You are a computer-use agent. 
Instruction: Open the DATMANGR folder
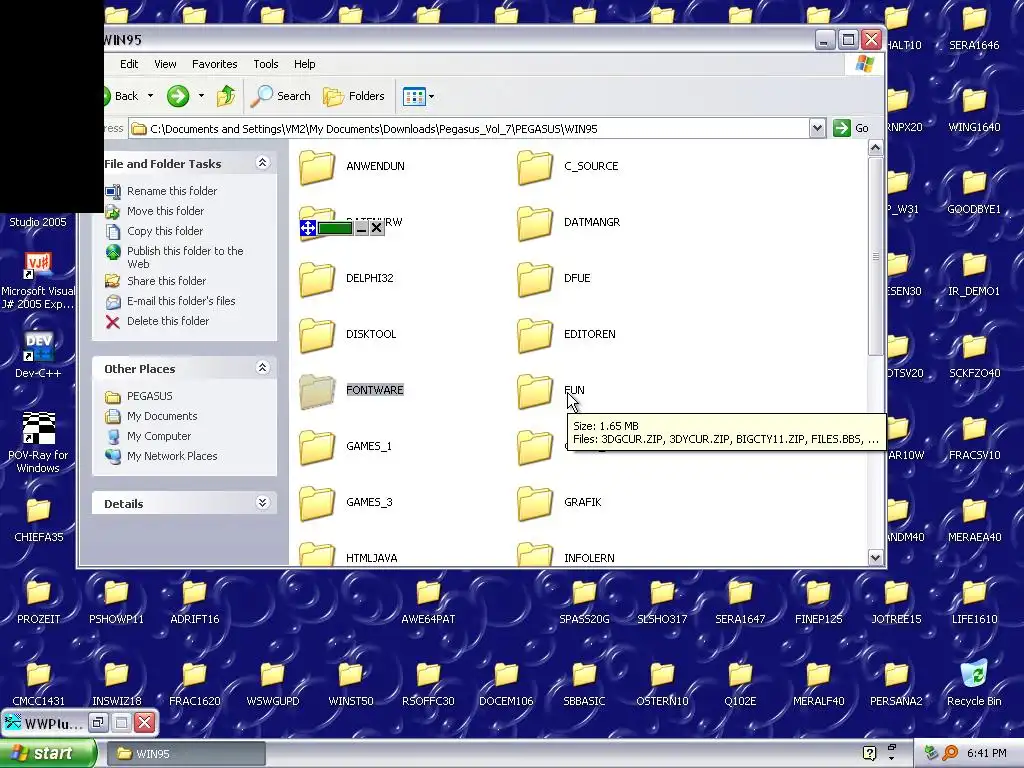tap(568, 223)
